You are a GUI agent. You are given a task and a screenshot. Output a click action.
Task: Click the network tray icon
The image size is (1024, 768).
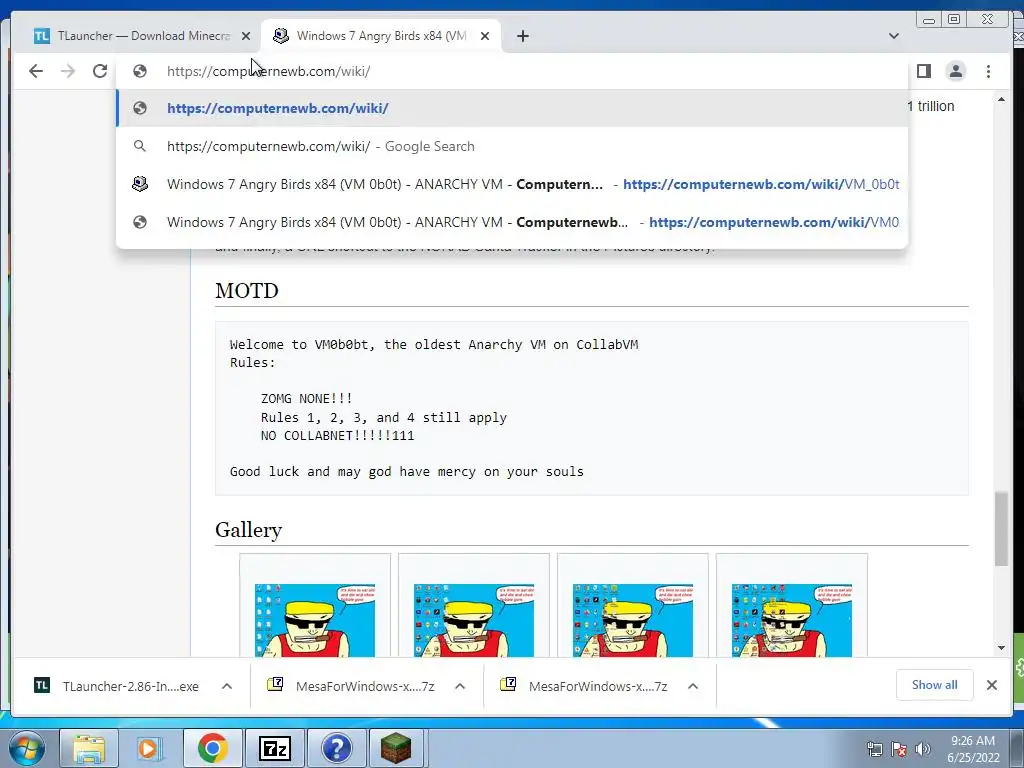[874, 749]
